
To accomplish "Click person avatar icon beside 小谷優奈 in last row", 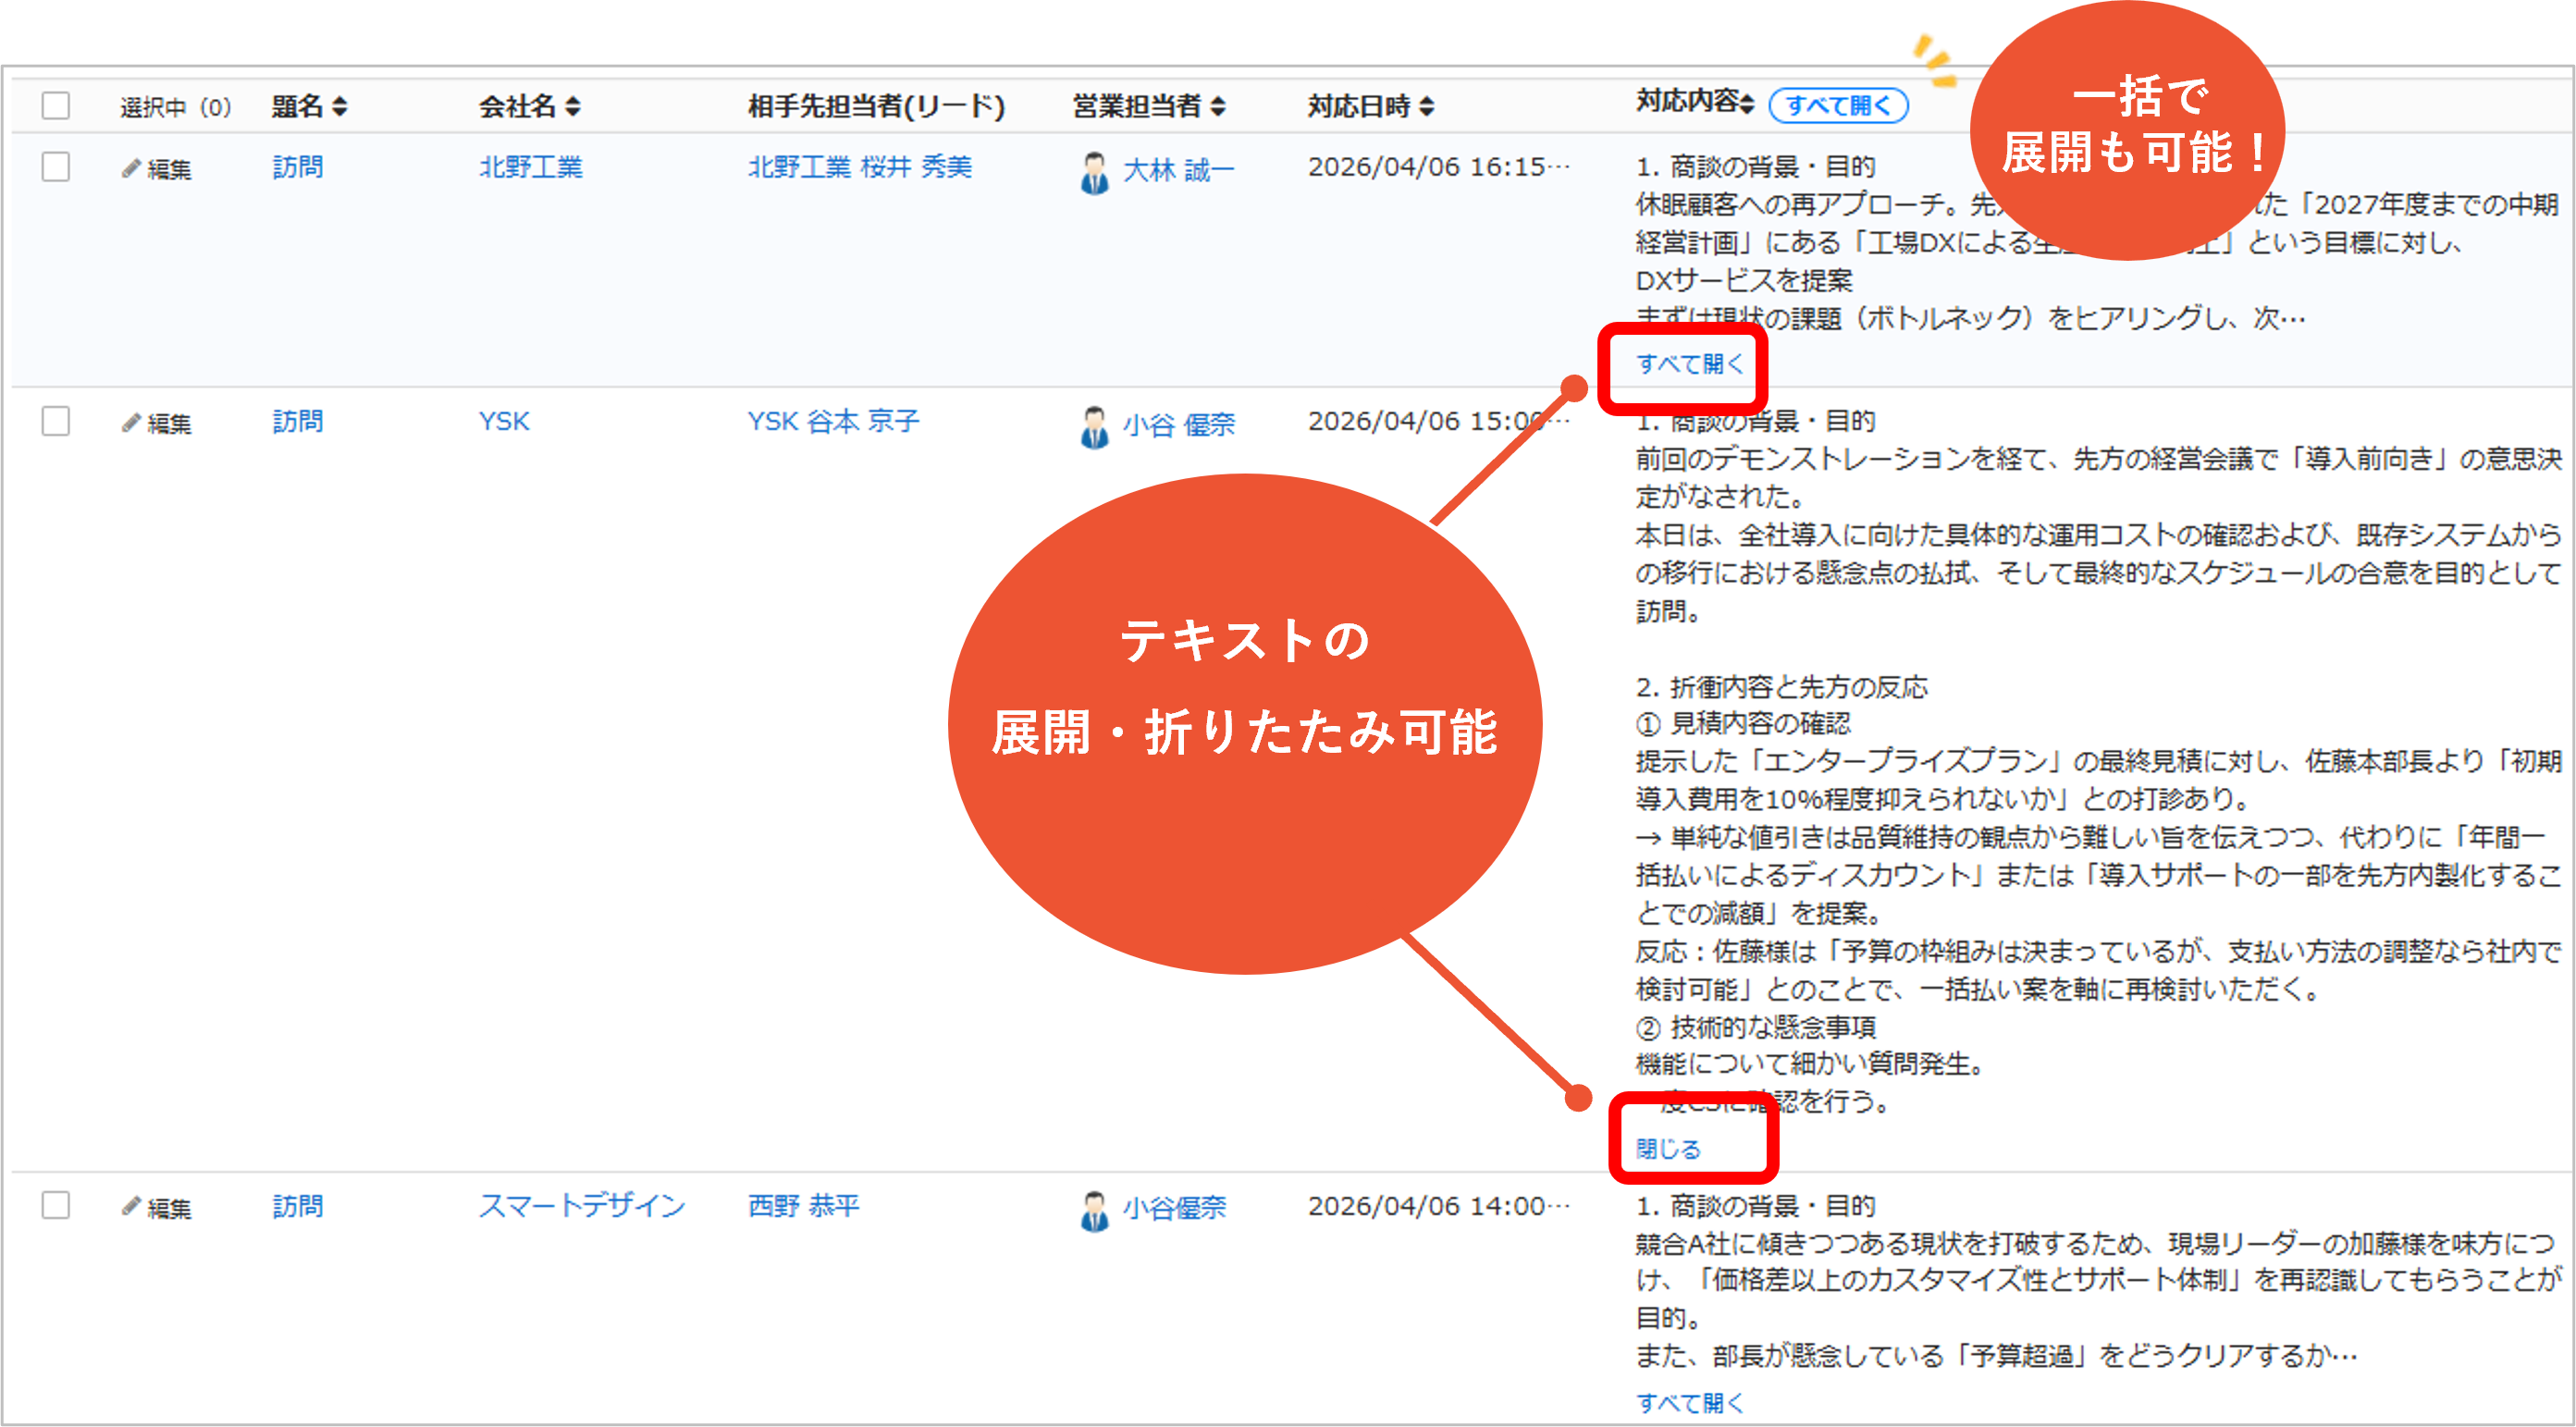I will point(1094,1211).
